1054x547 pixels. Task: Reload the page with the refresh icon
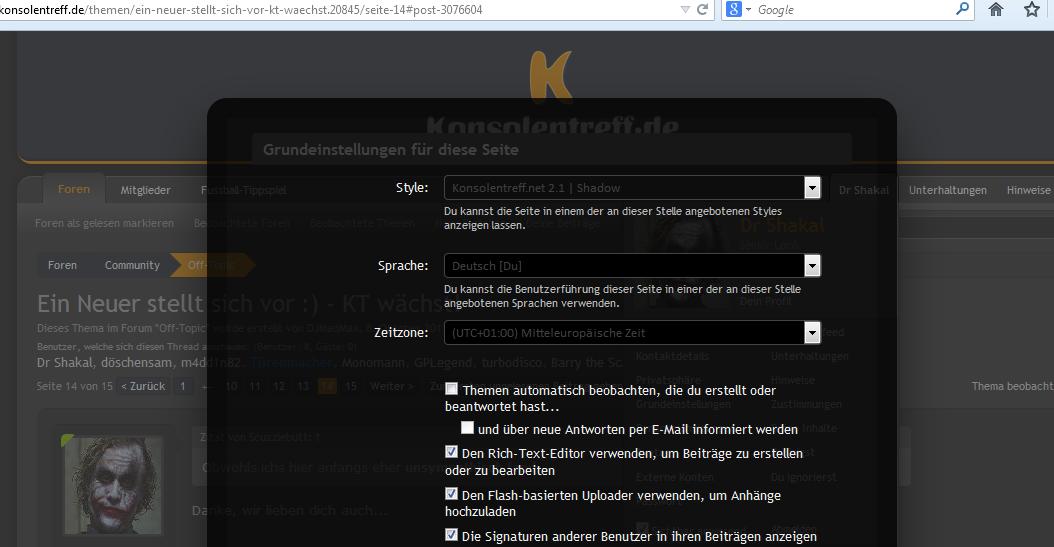702,9
